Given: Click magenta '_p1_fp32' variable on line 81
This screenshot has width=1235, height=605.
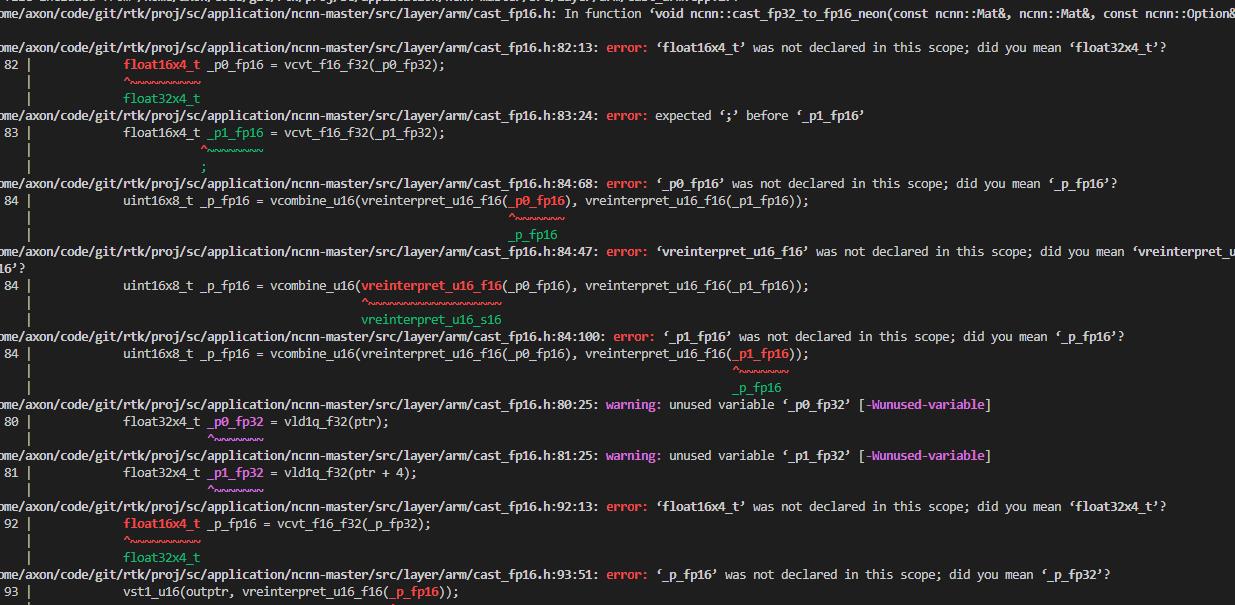Looking at the screenshot, I should click(235, 472).
